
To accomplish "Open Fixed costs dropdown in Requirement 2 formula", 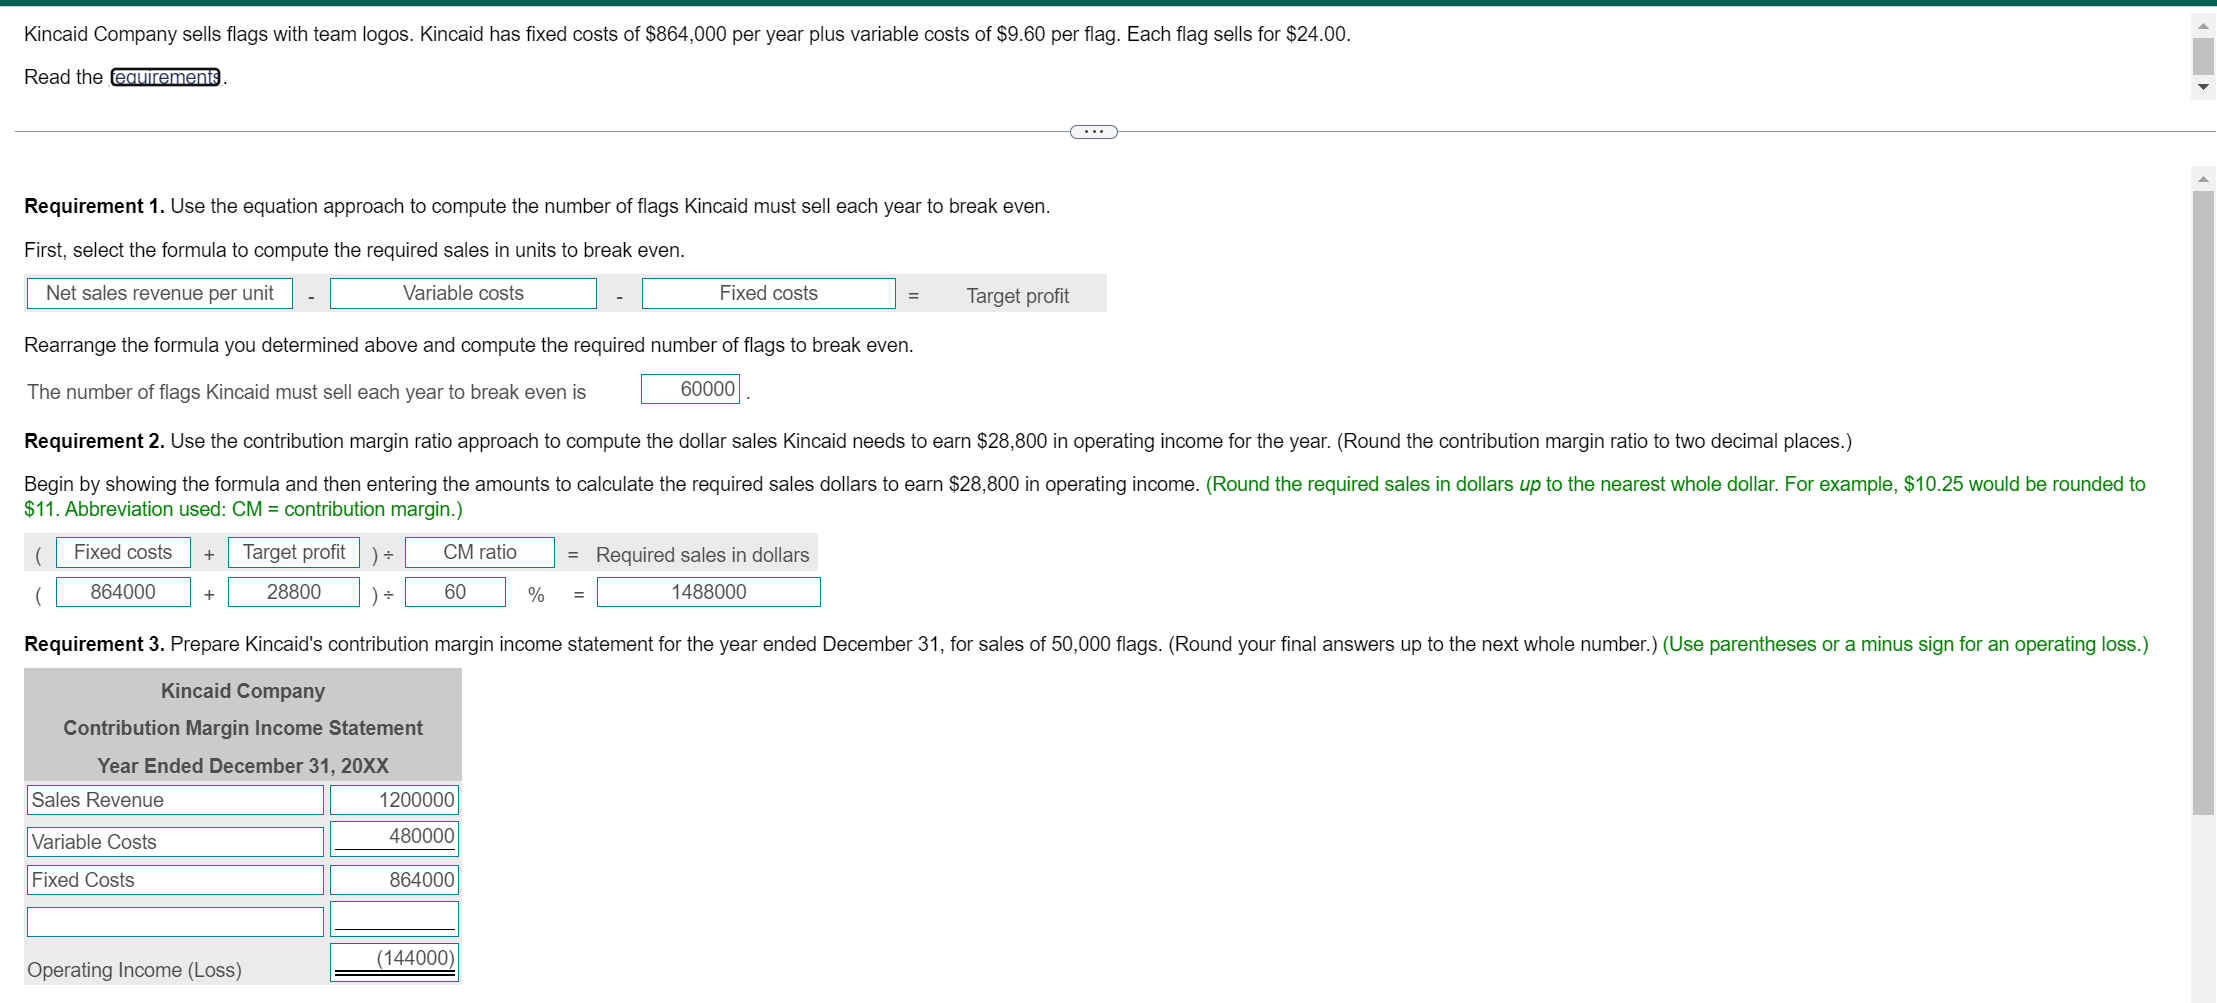I will (123, 552).
